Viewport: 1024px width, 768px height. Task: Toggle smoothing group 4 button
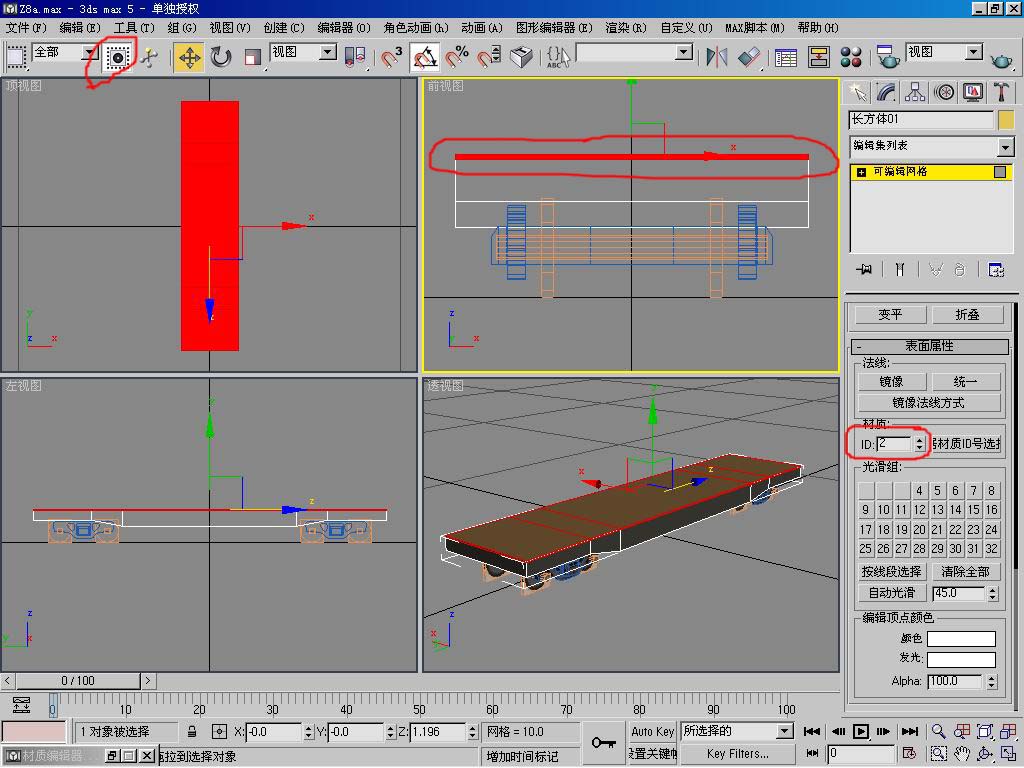[x=920, y=490]
